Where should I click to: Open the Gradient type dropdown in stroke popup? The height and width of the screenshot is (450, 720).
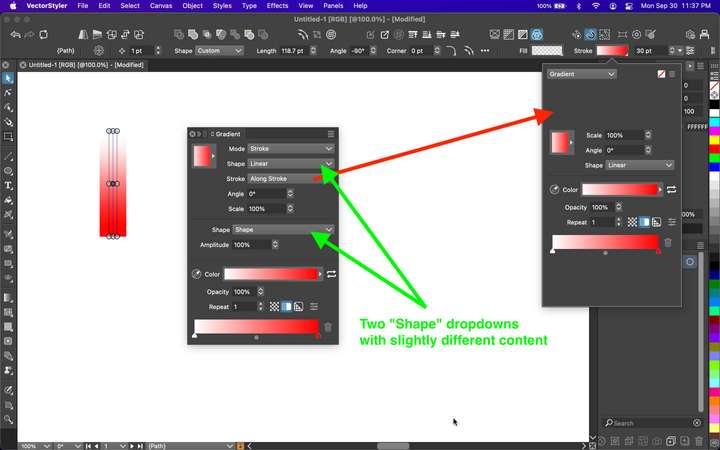pos(581,74)
